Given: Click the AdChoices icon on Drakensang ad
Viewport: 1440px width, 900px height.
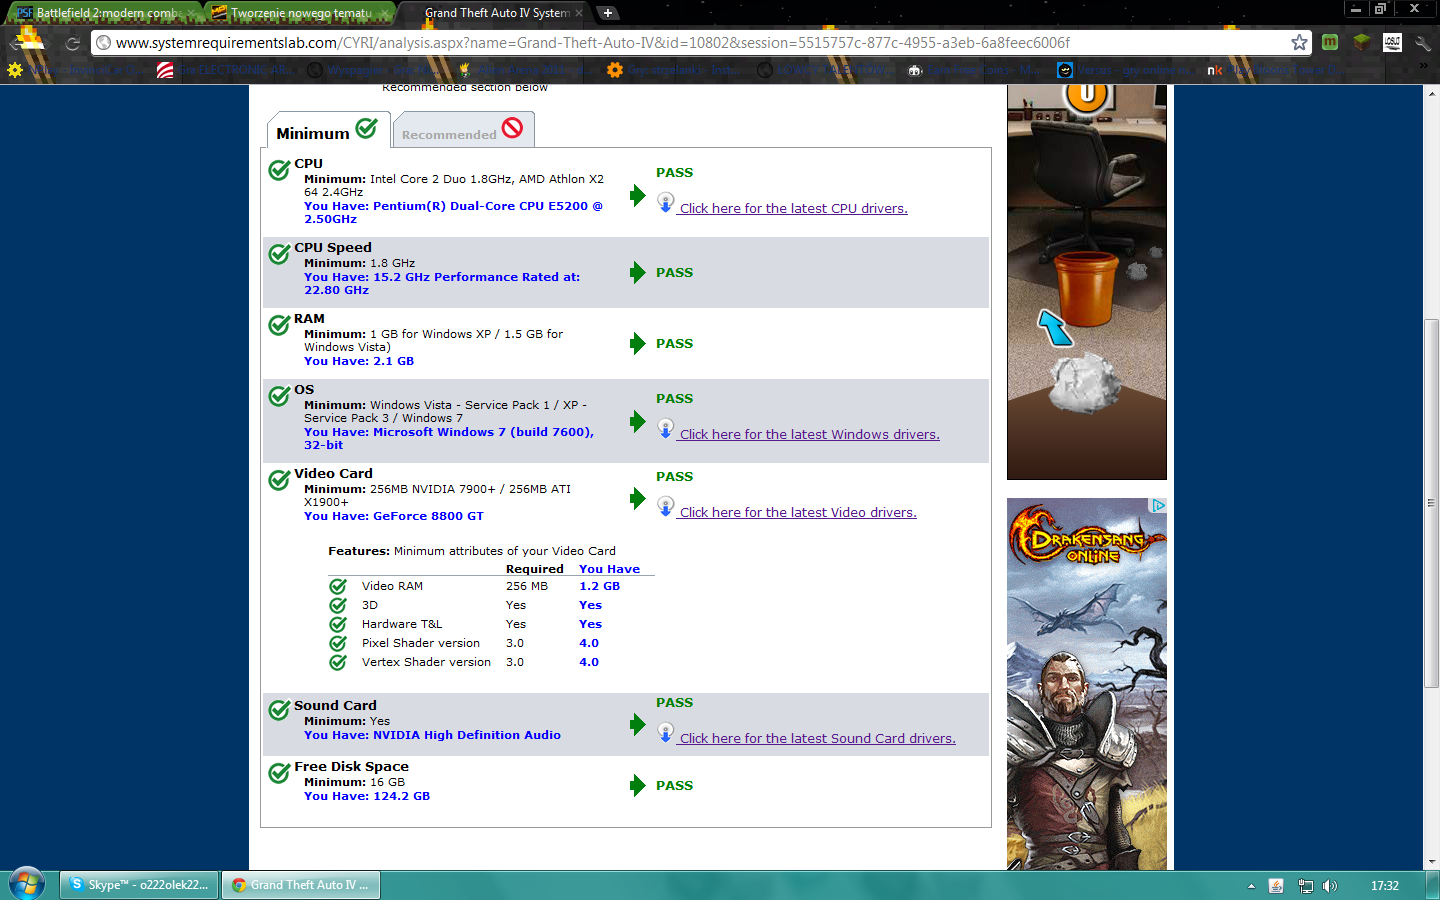Looking at the screenshot, I should 1159,506.
